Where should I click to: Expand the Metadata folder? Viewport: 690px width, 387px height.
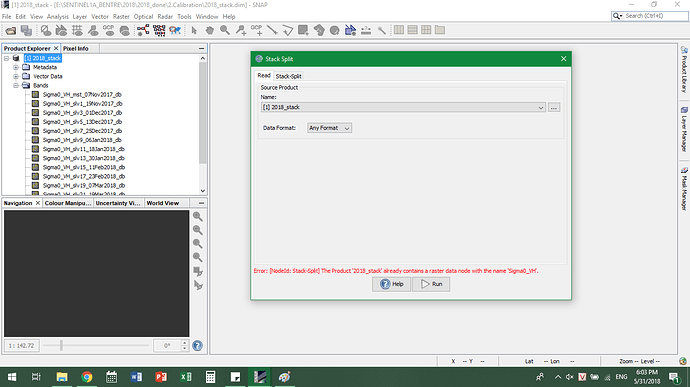click(16, 67)
